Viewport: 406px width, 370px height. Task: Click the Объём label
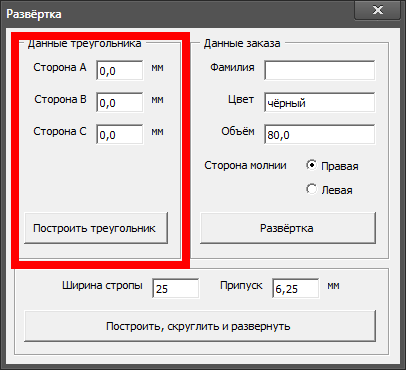tap(238, 131)
